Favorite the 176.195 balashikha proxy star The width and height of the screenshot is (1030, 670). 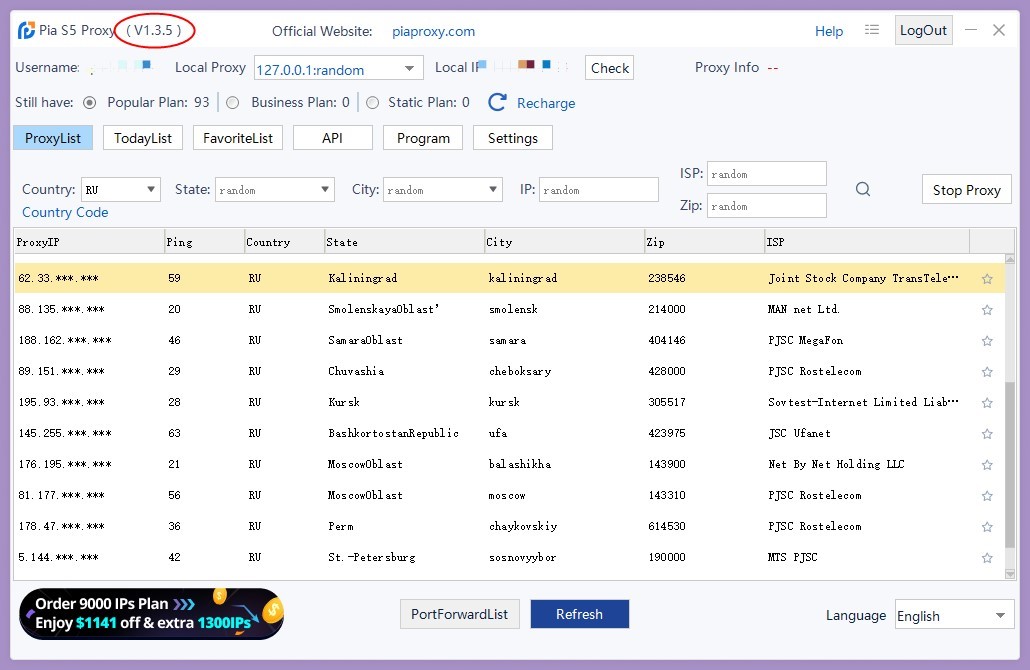point(987,465)
